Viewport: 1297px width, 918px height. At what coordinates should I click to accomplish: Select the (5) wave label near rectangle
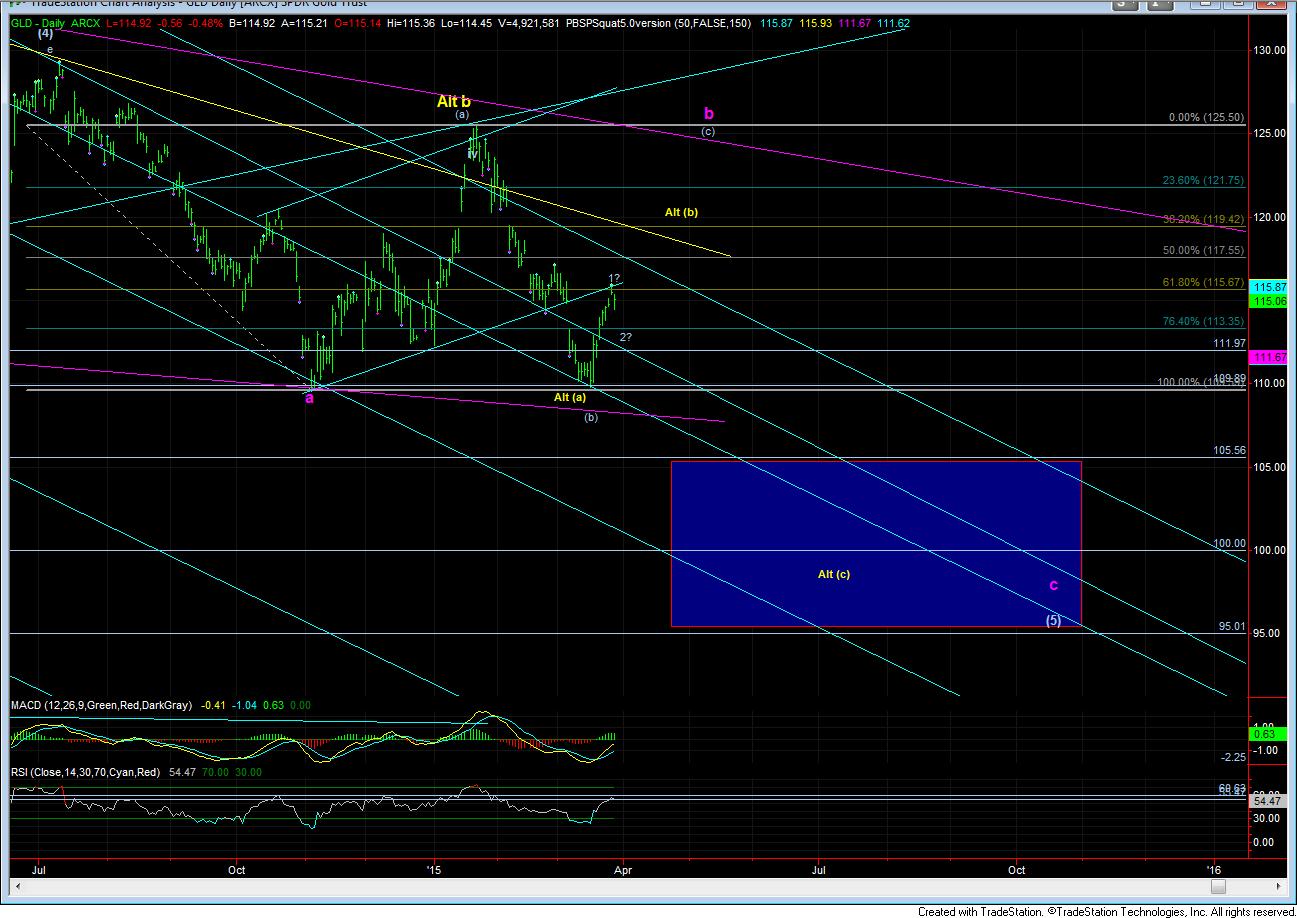click(1053, 620)
